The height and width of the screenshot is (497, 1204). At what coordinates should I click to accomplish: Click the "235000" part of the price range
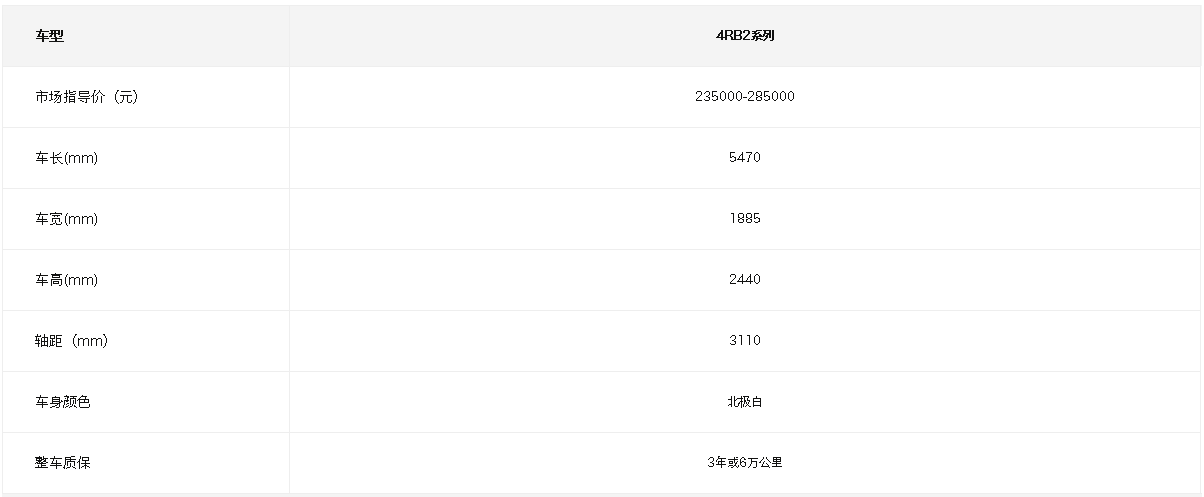pyautogui.click(x=718, y=97)
